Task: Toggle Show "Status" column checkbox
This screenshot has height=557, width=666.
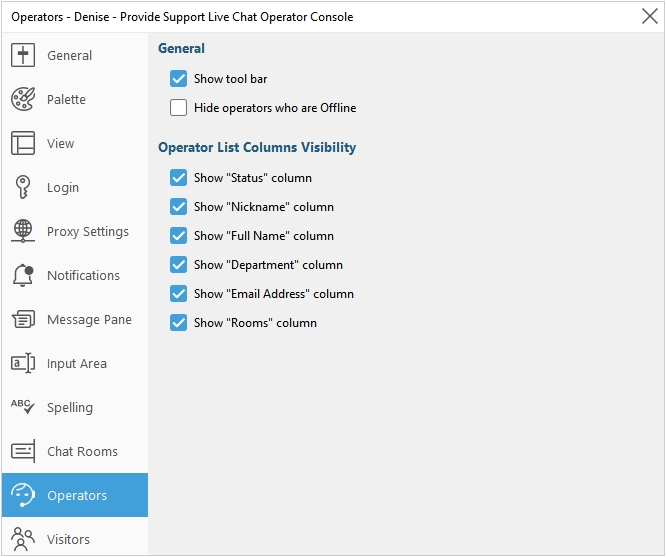Action: tap(179, 178)
